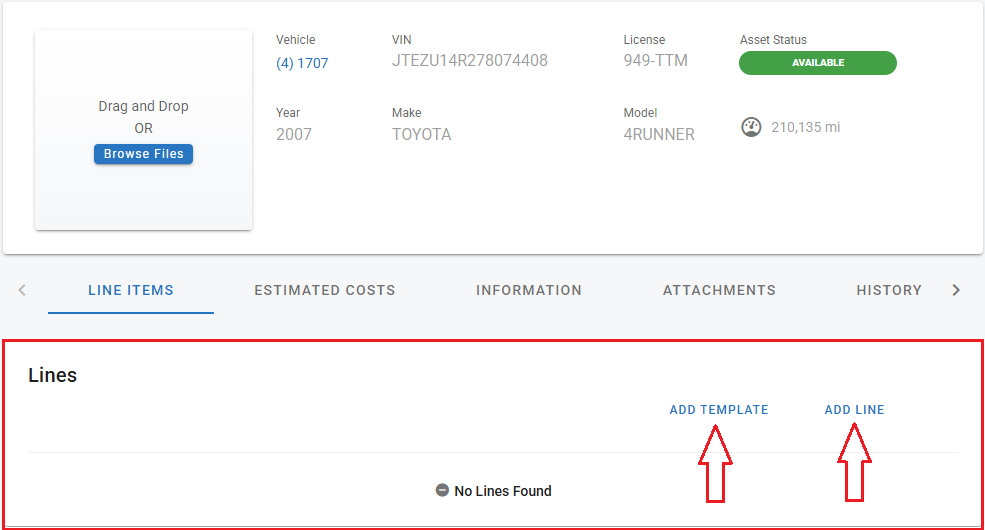View the History tab
This screenshot has width=985, height=530.
pos(889,290)
